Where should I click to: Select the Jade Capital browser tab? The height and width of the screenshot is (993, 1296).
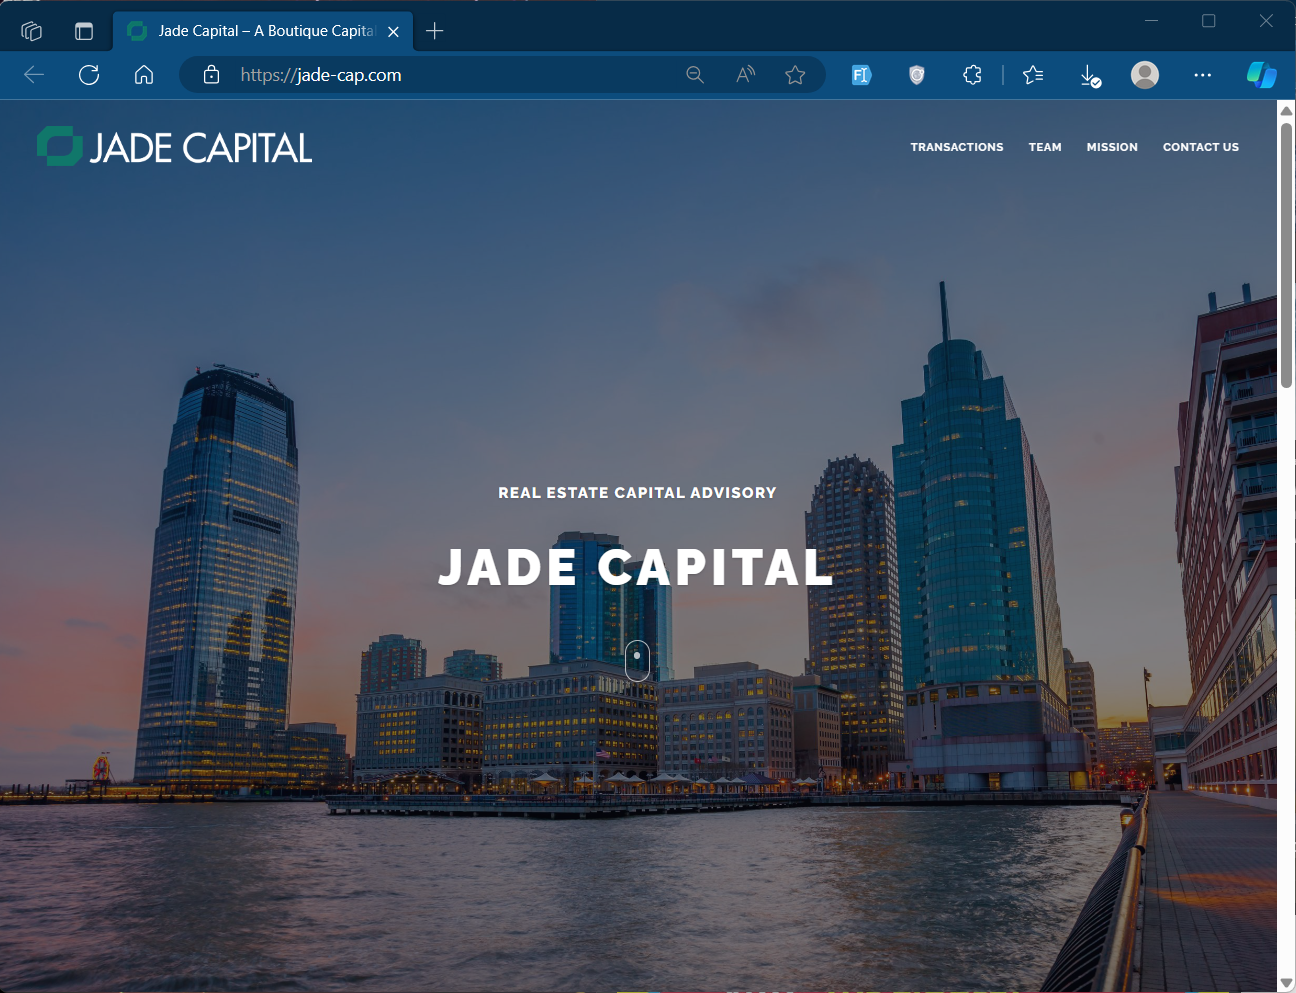click(264, 31)
